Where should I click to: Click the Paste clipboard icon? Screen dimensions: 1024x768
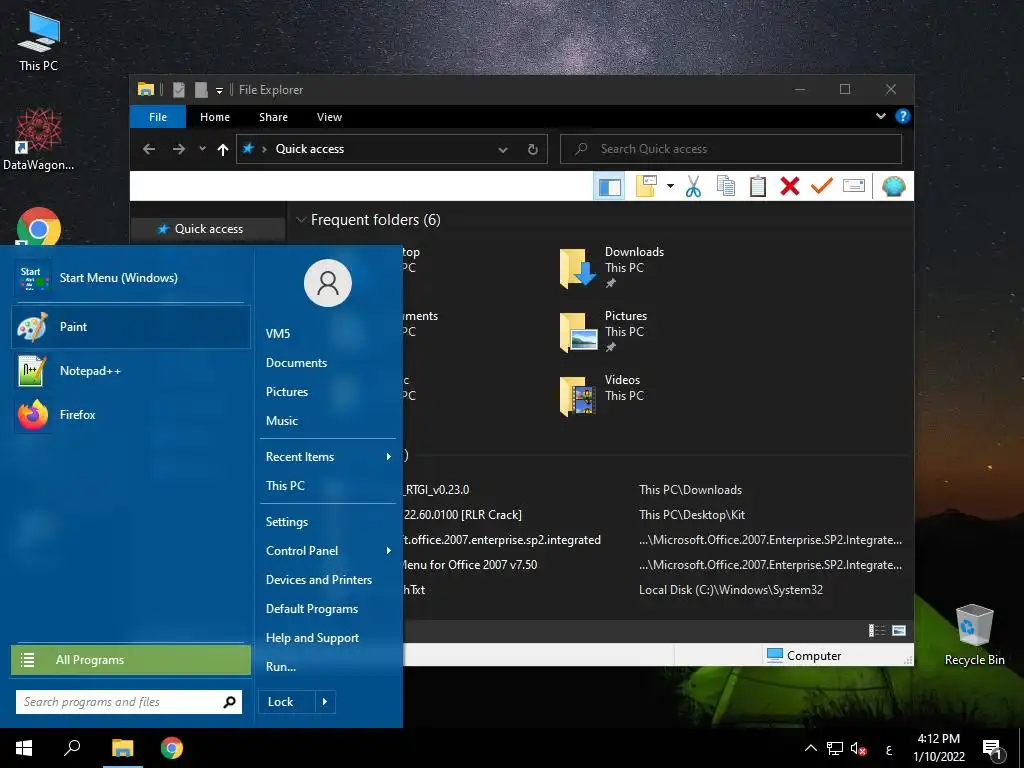[x=758, y=187]
